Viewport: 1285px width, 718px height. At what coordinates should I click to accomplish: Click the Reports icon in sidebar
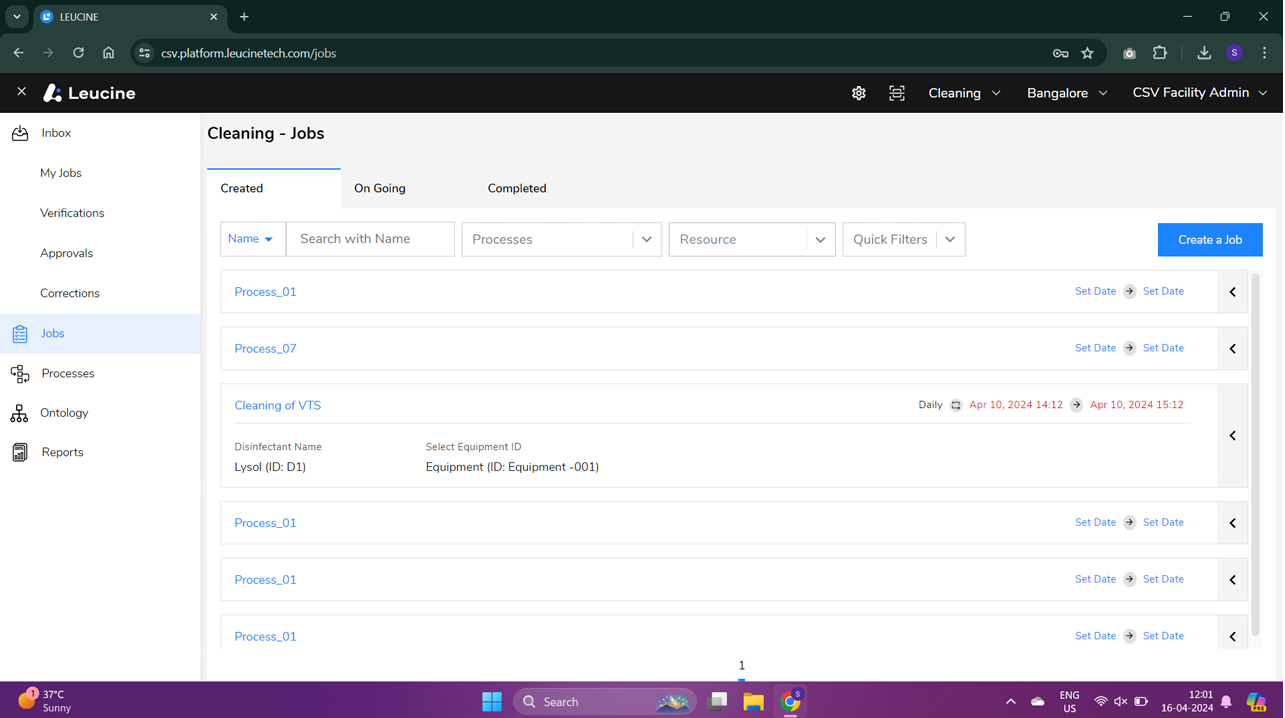coord(20,453)
